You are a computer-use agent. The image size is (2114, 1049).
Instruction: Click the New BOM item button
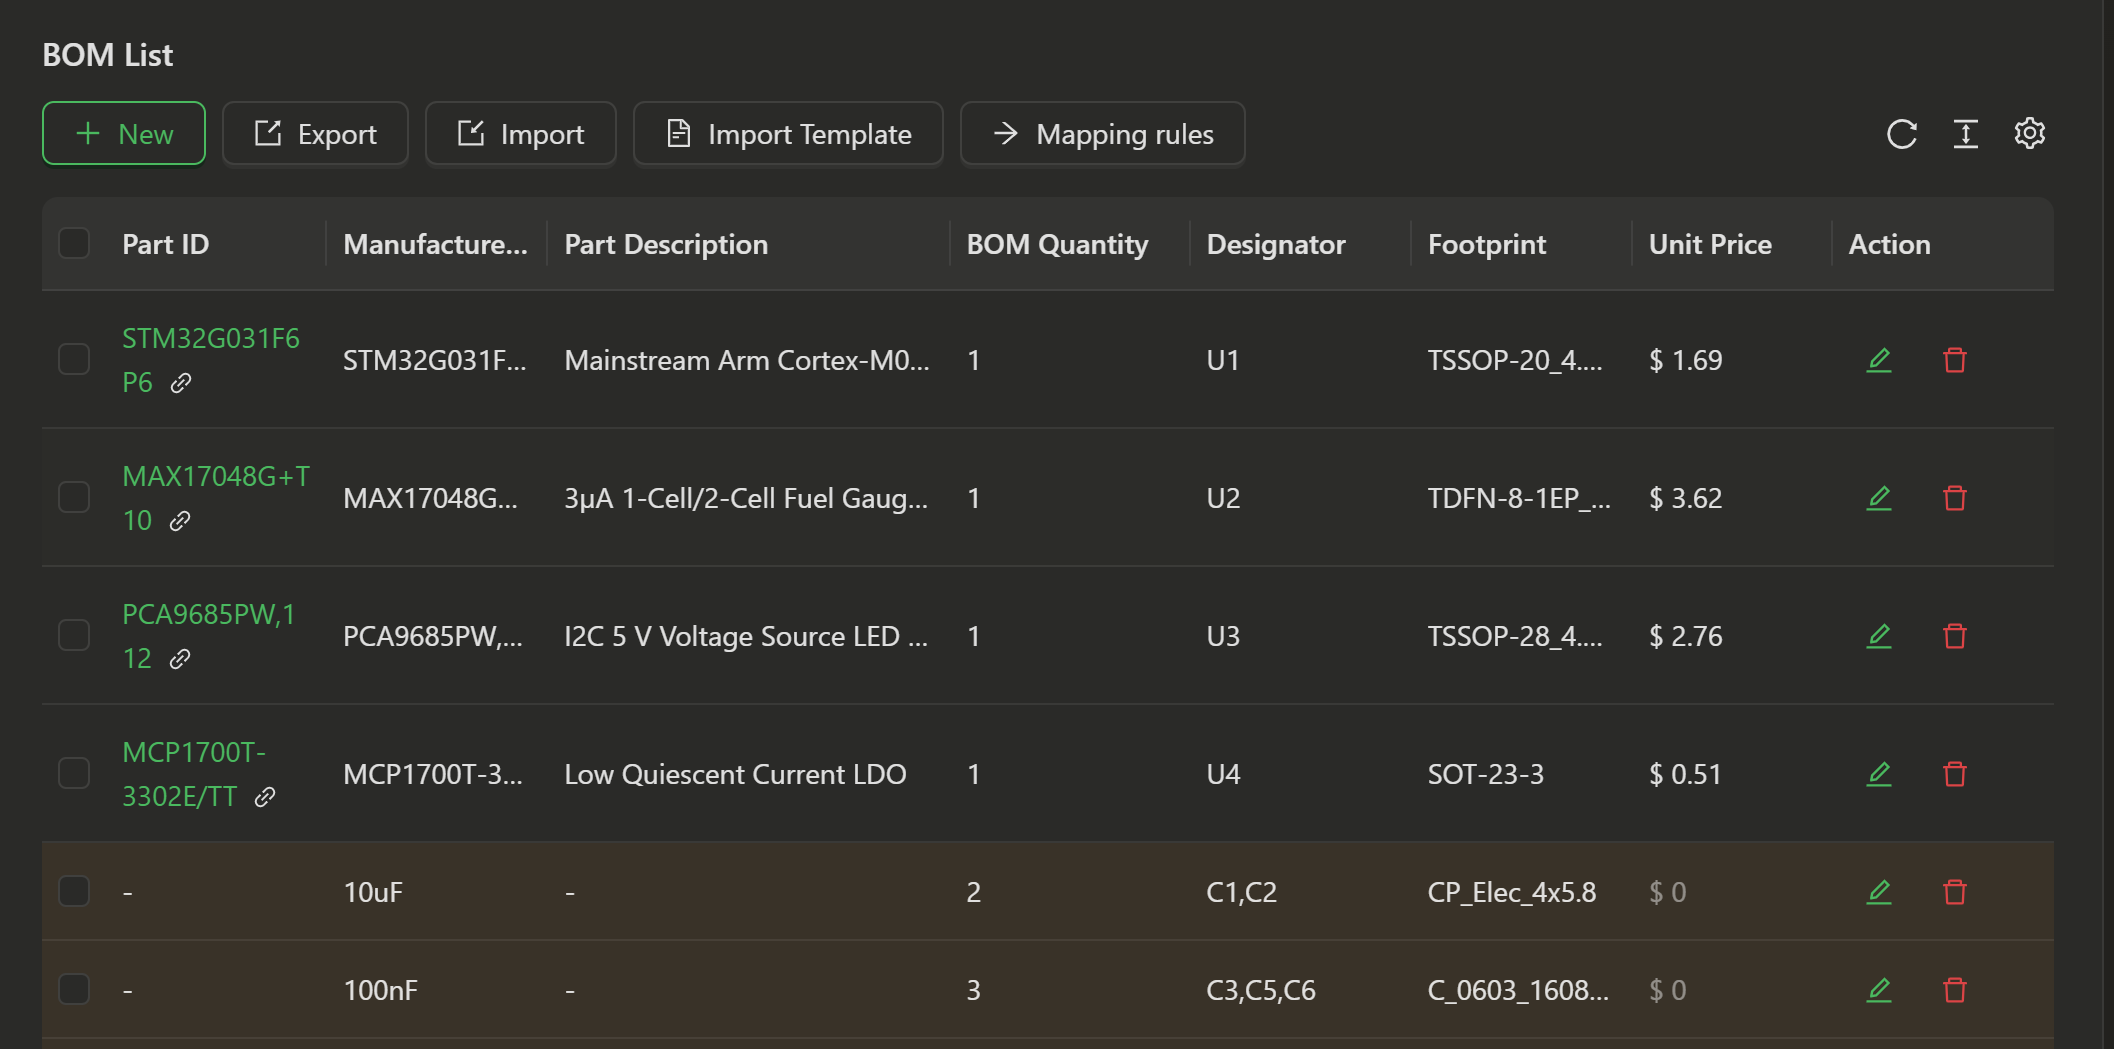tap(124, 134)
